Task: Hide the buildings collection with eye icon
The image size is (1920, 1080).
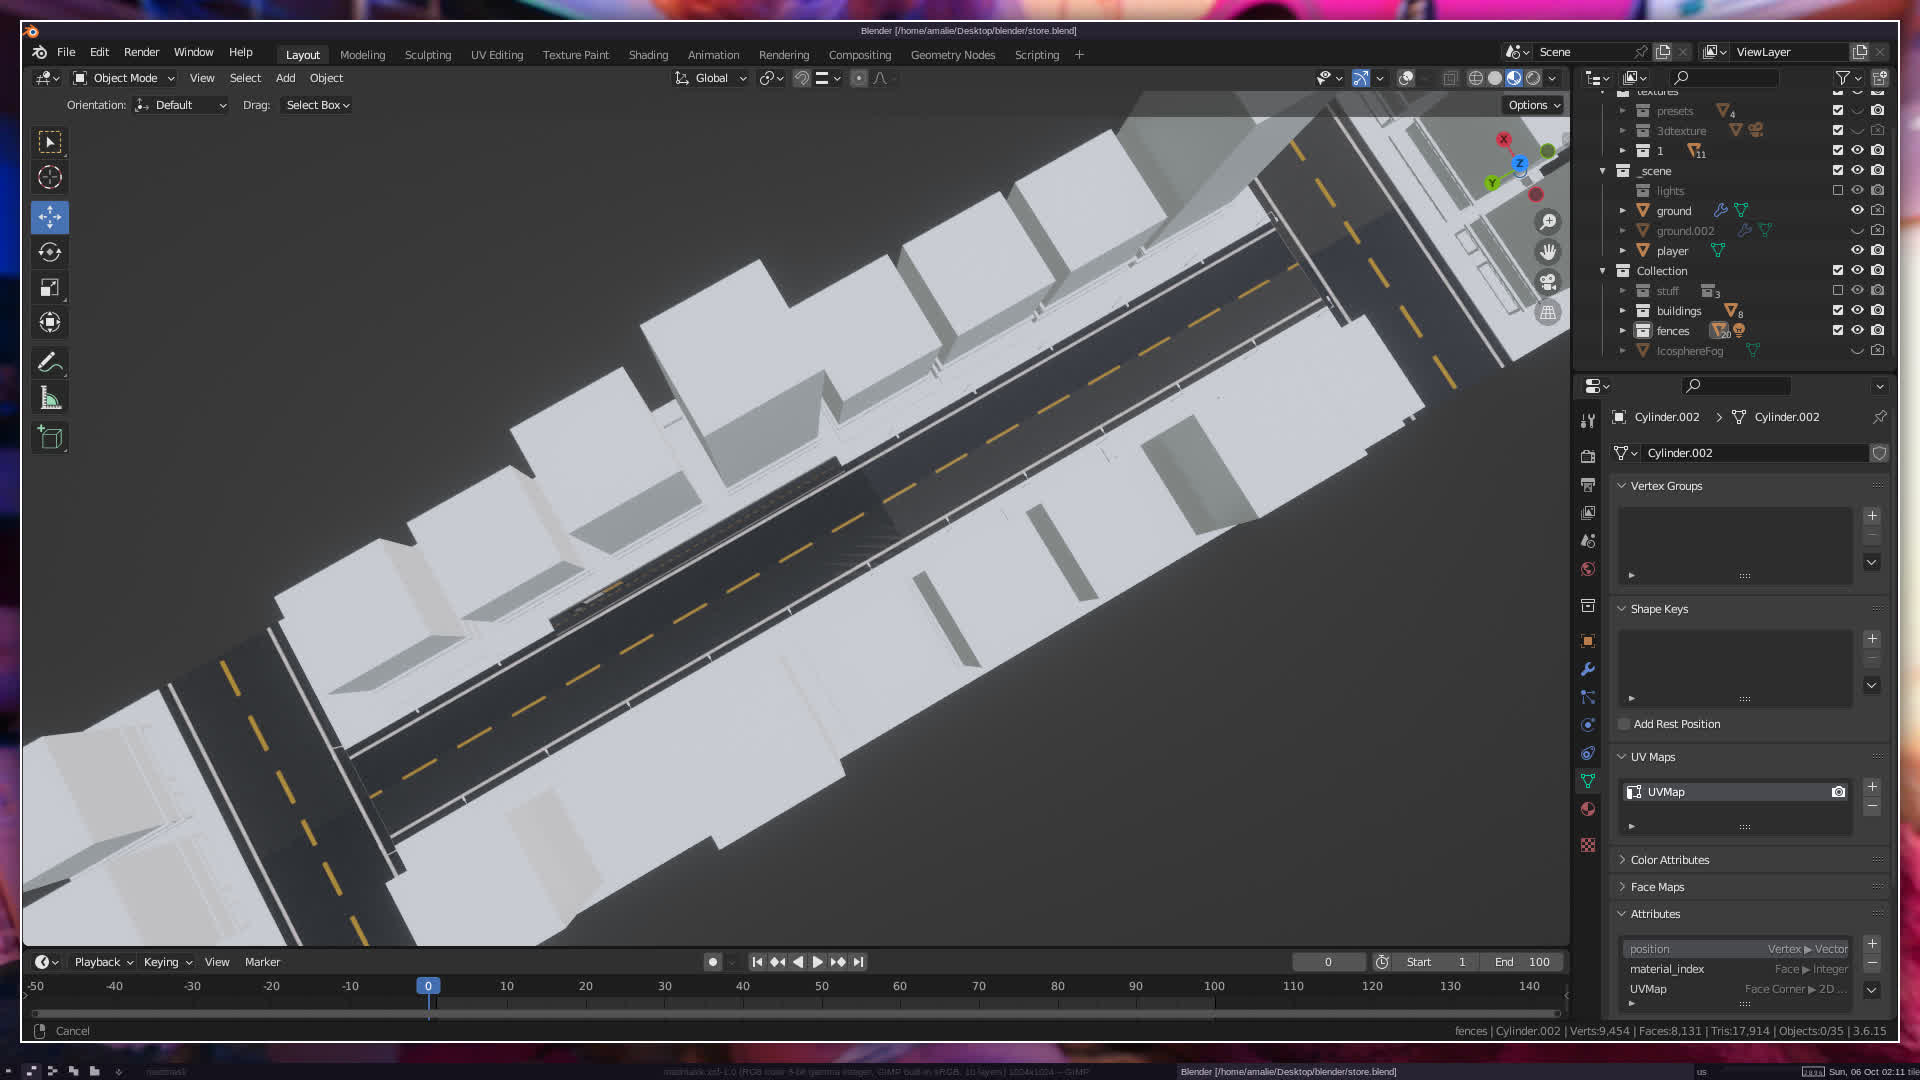Action: pos(1857,311)
